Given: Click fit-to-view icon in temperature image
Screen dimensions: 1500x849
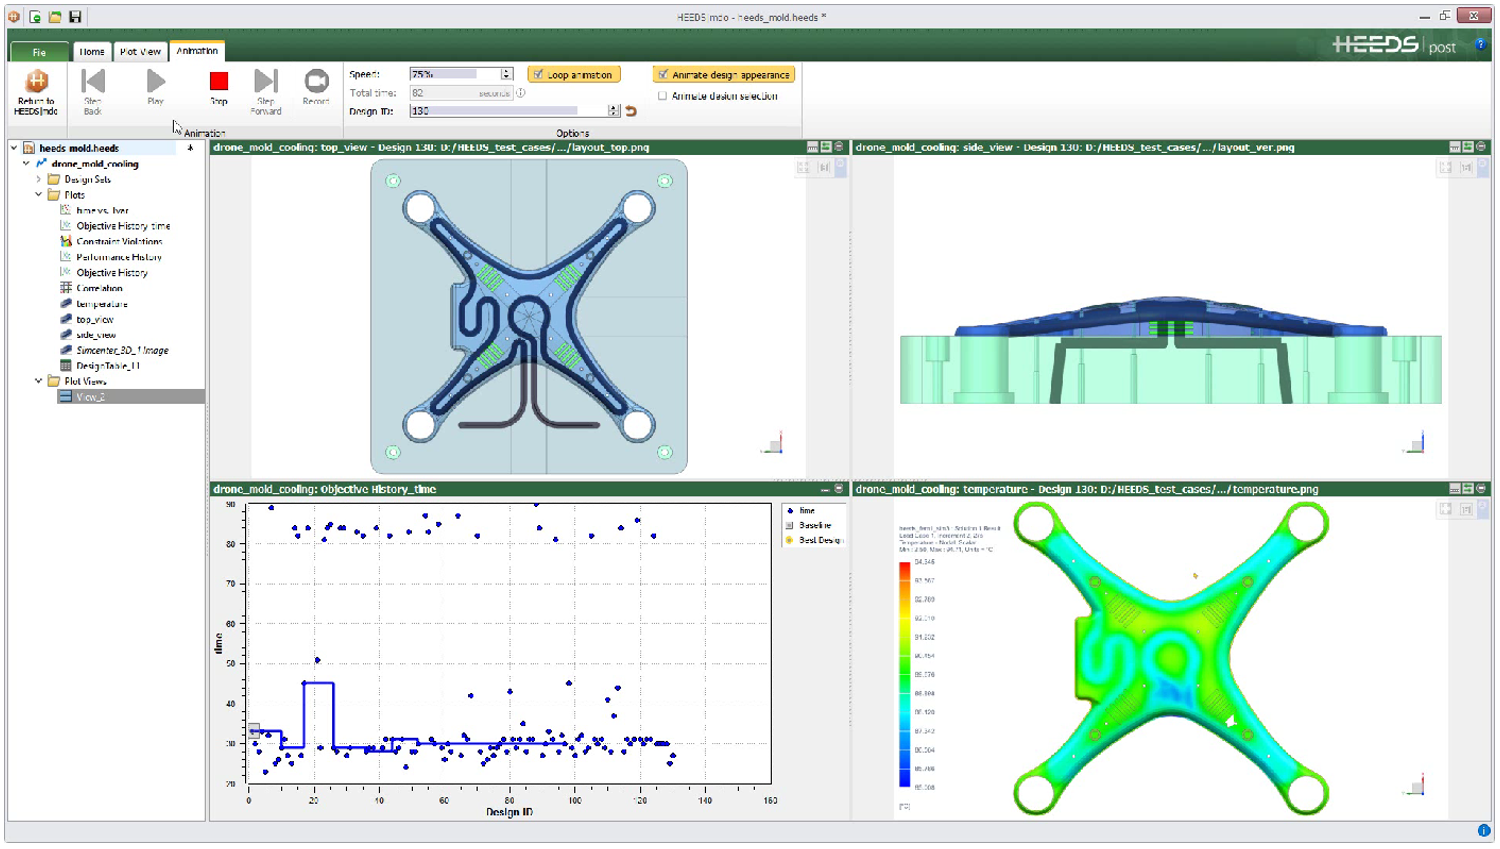Looking at the screenshot, I should [1446, 509].
